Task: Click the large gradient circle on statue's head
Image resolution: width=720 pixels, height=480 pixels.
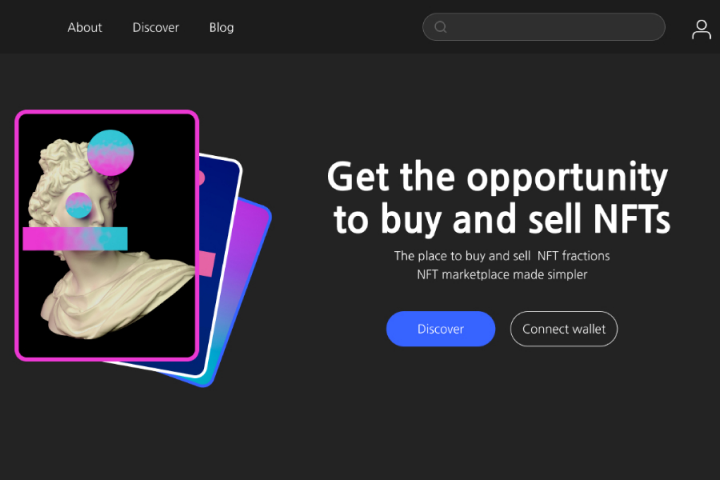Action: point(110,152)
